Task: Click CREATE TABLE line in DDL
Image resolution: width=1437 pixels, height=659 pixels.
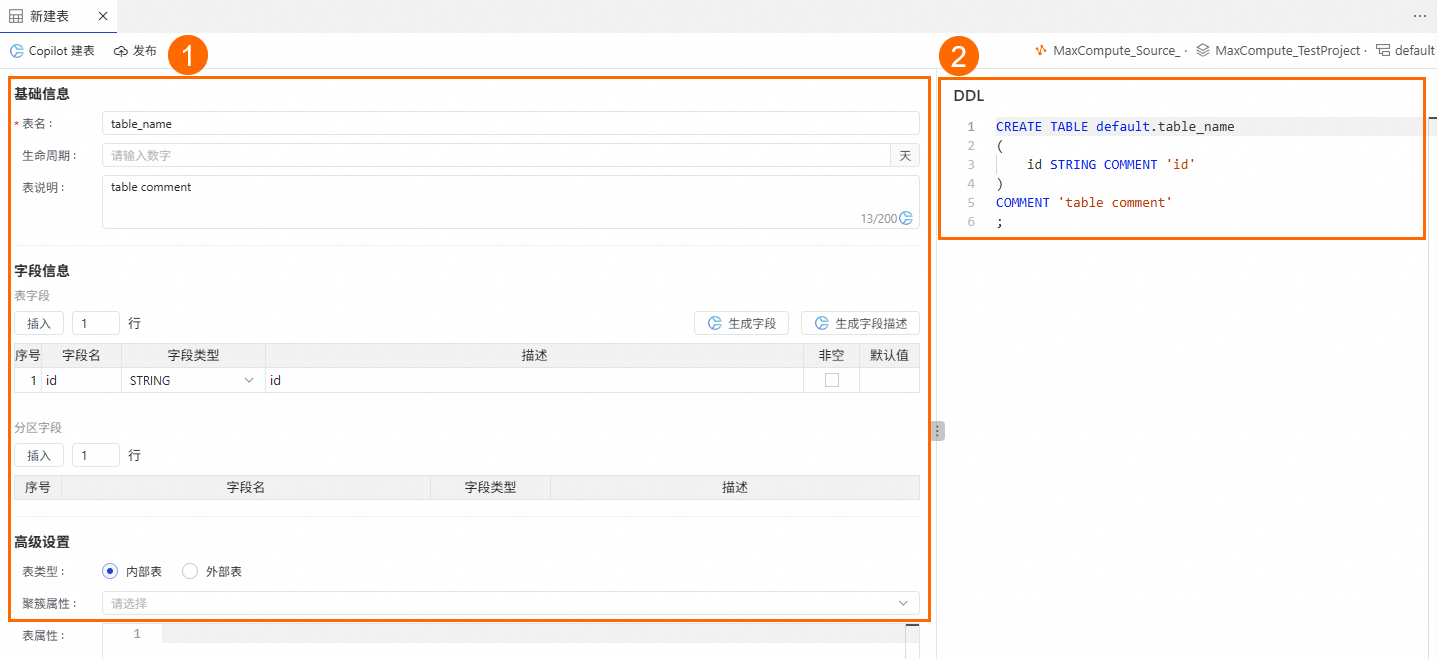Action: pos(1115,127)
